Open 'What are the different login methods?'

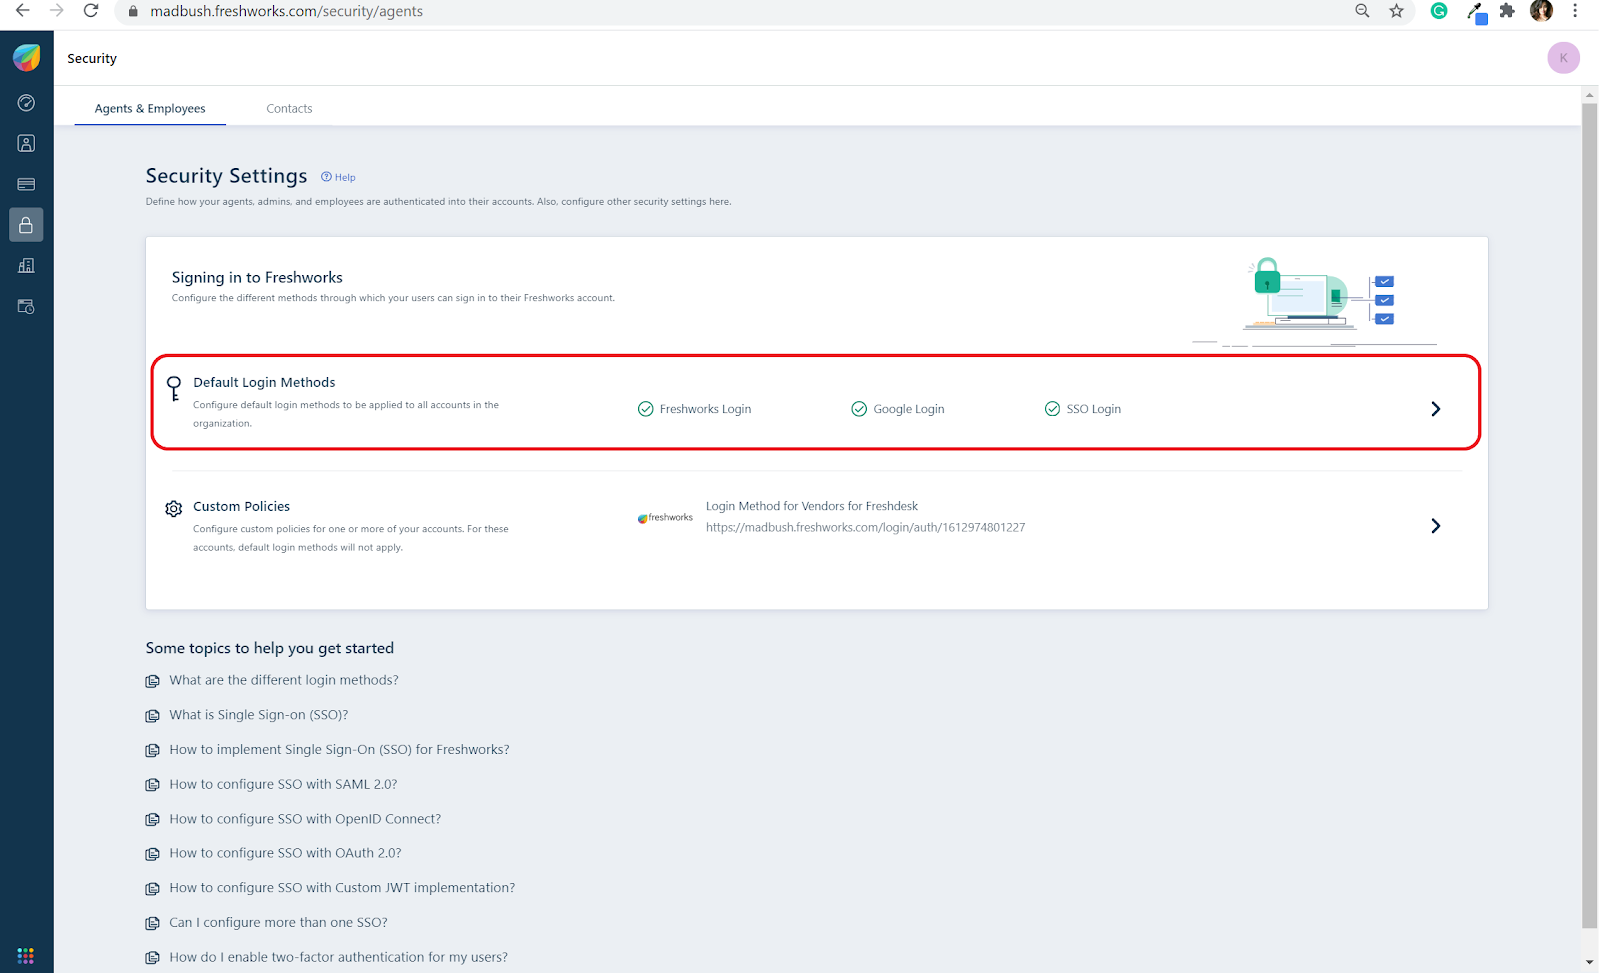coord(284,680)
